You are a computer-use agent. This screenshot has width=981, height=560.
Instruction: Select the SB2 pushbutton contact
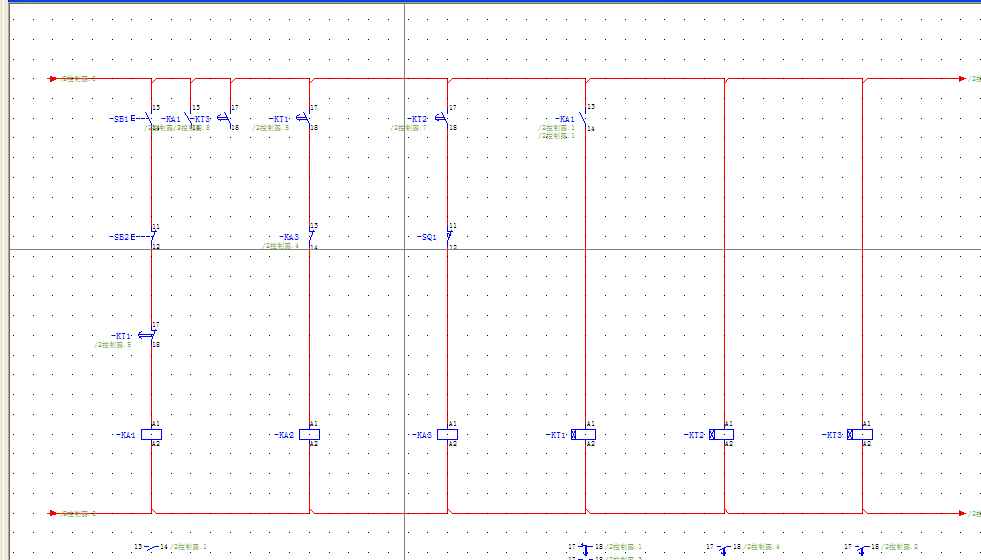[x=148, y=237]
